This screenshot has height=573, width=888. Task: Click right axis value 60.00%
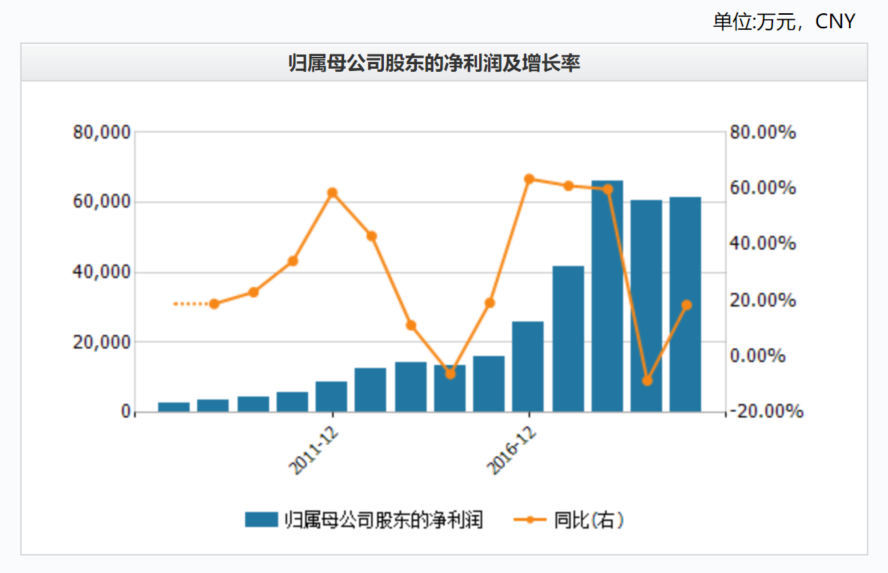coord(762,188)
